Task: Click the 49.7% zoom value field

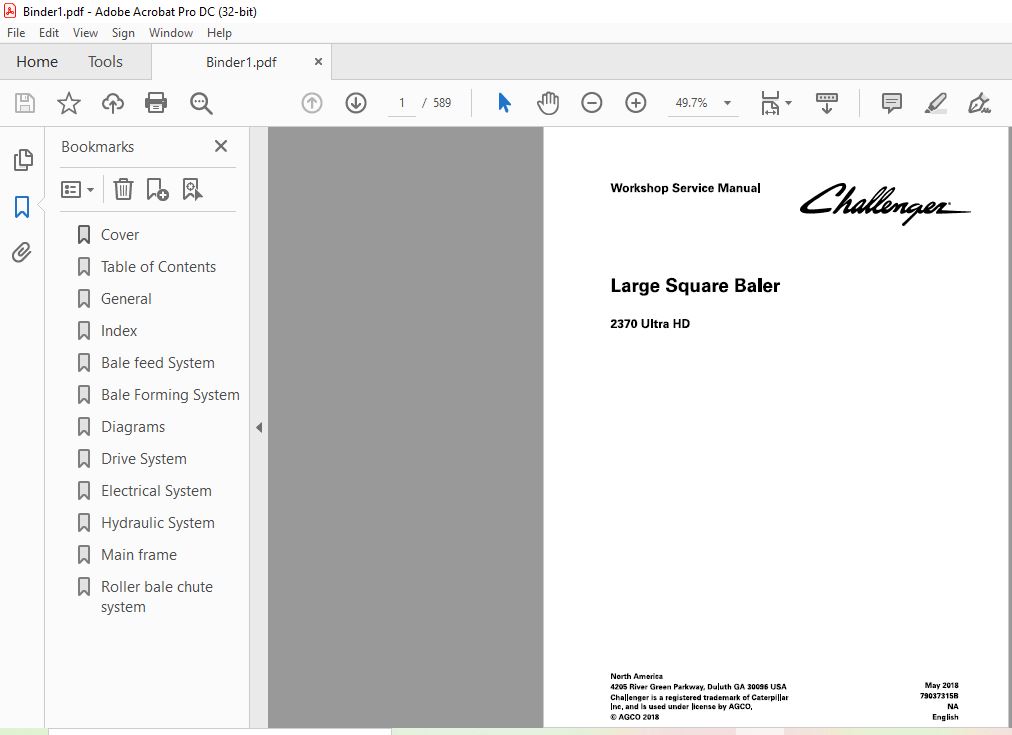Action: [x=691, y=103]
